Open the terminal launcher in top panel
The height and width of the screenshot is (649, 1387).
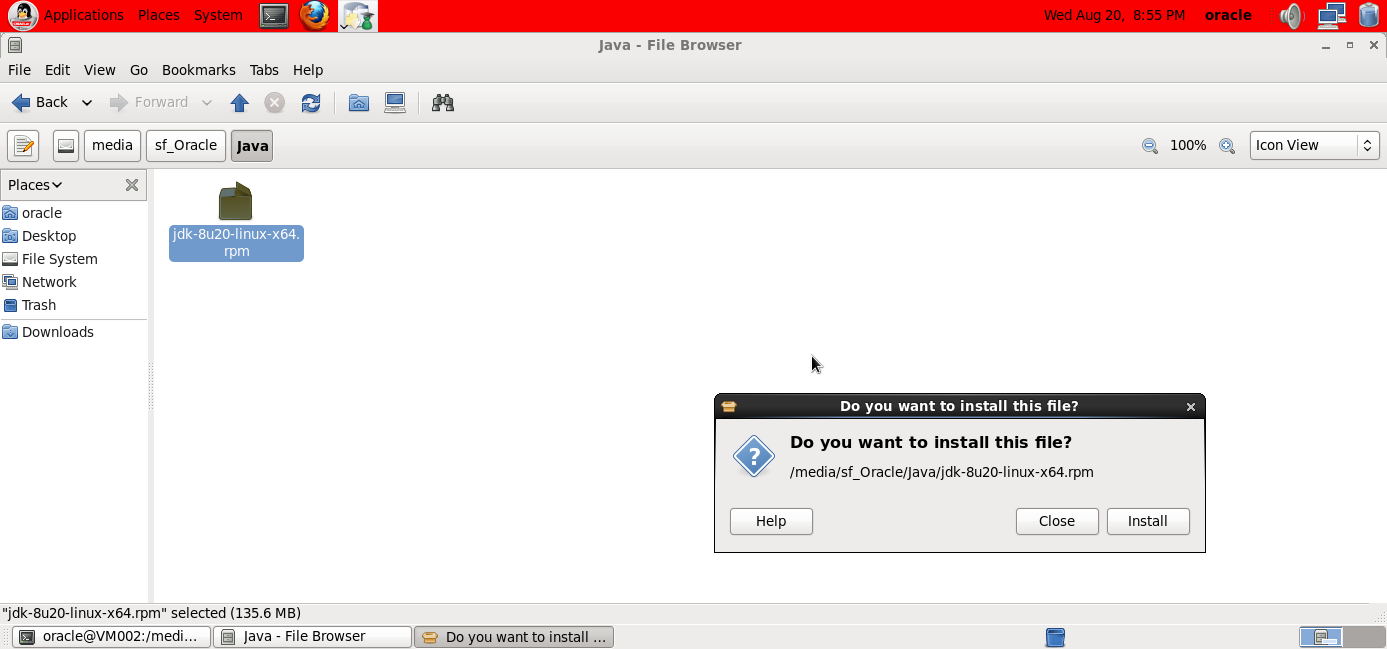click(x=274, y=15)
